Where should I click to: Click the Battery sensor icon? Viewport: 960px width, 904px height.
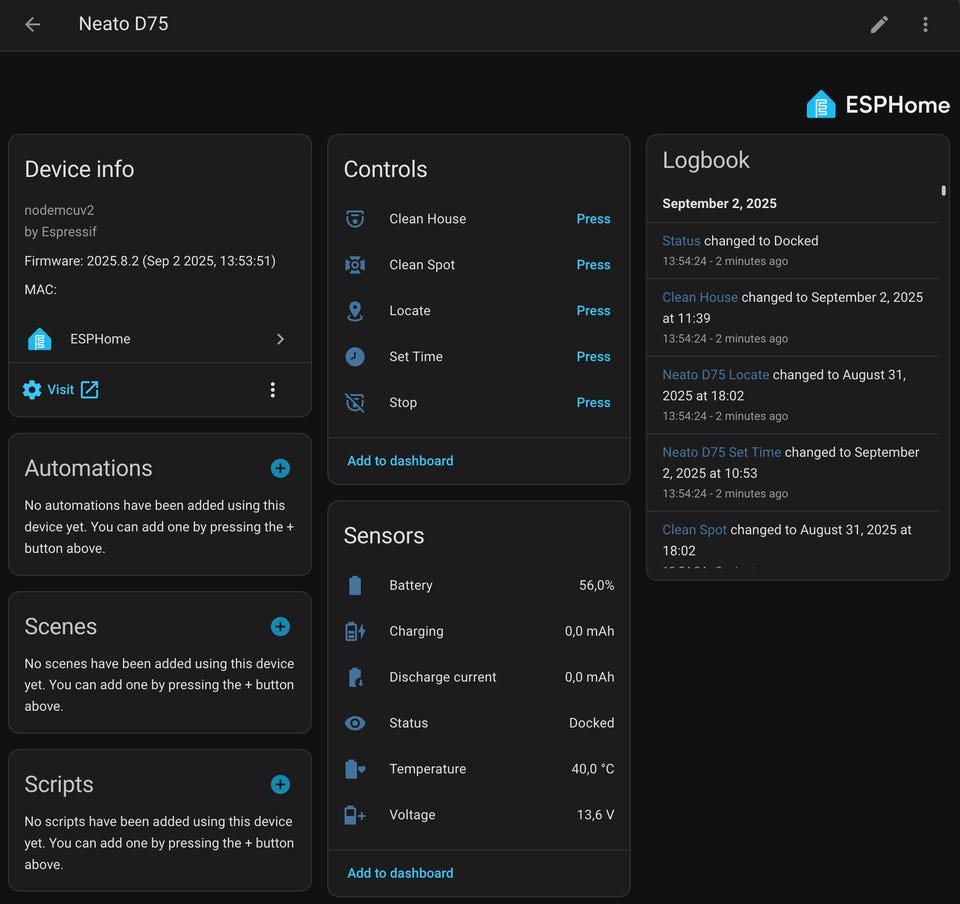[355, 585]
